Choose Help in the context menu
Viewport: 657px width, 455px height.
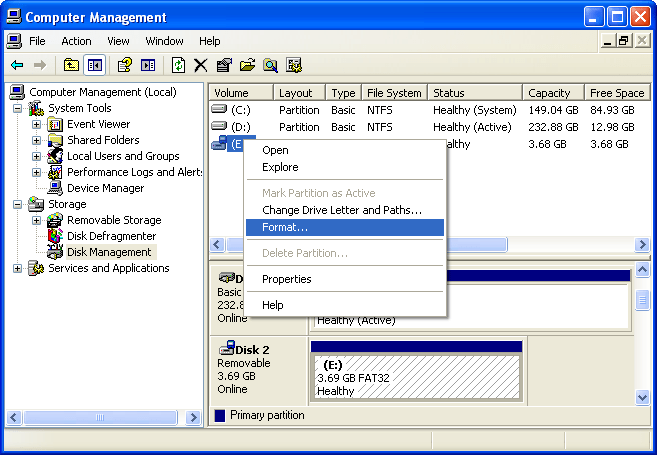tap(345, 305)
